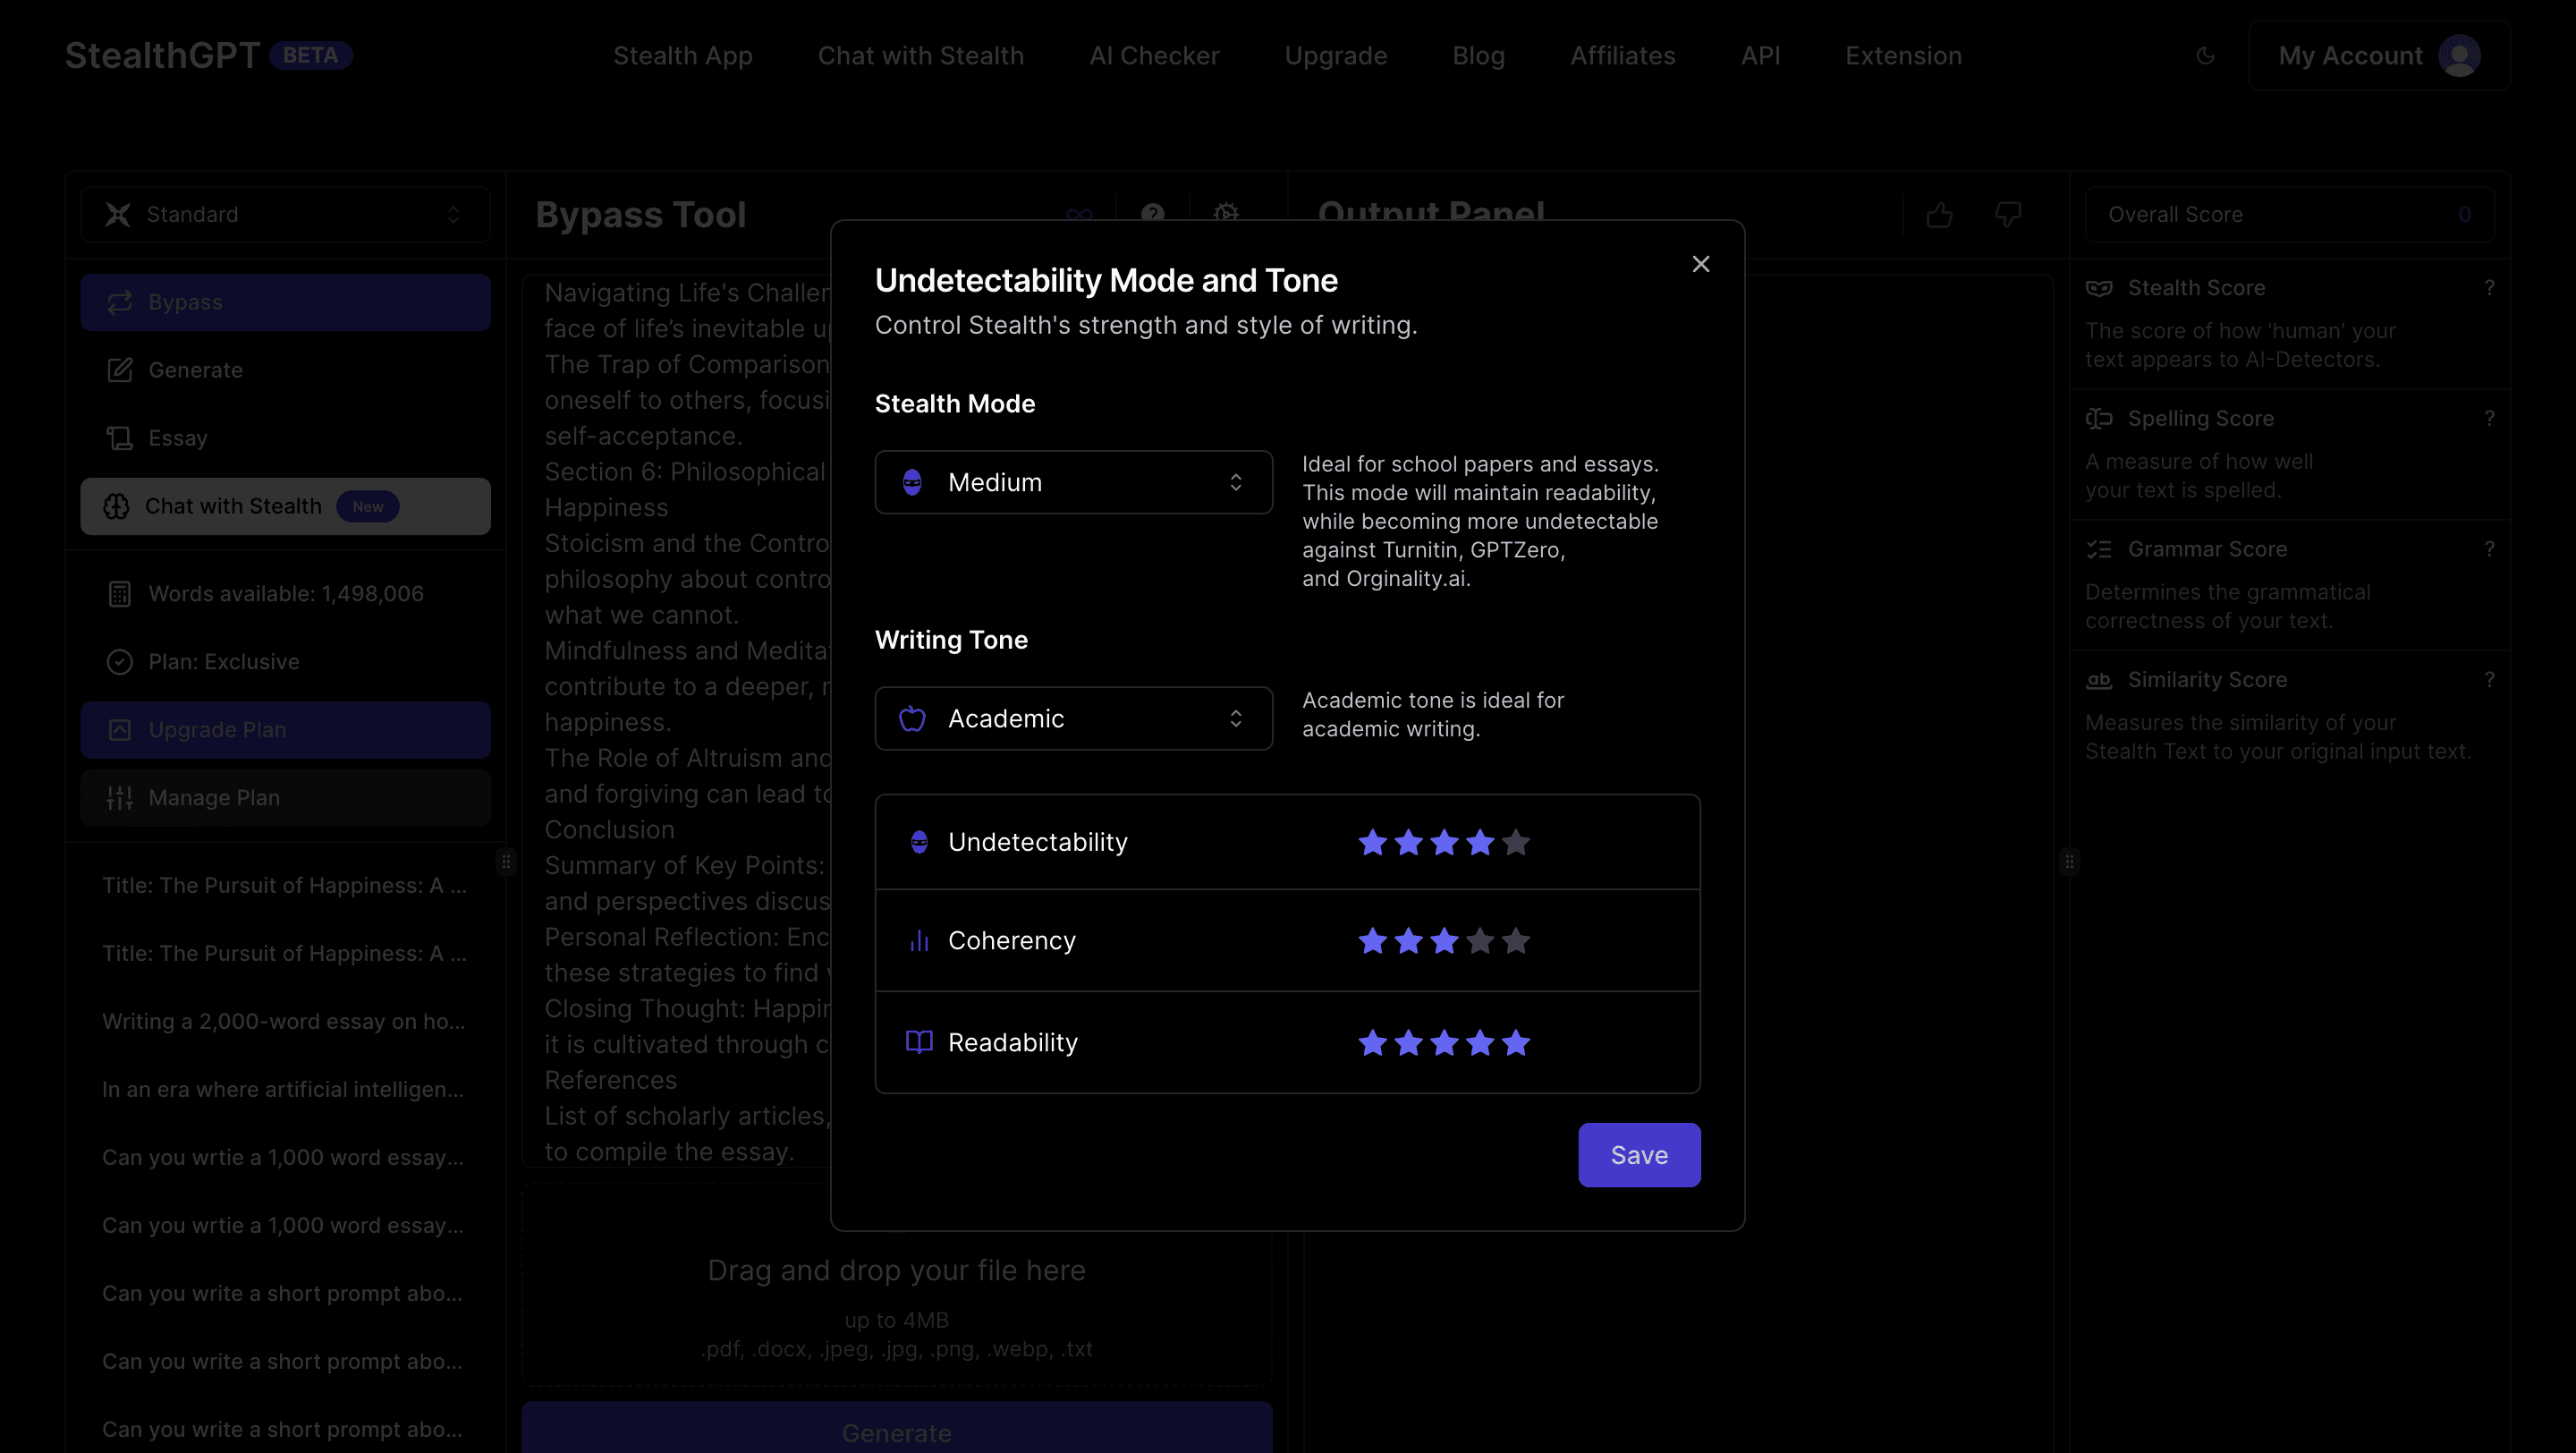
Task: Click the Stealth Score question mark
Action: pyautogui.click(x=2489, y=288)
